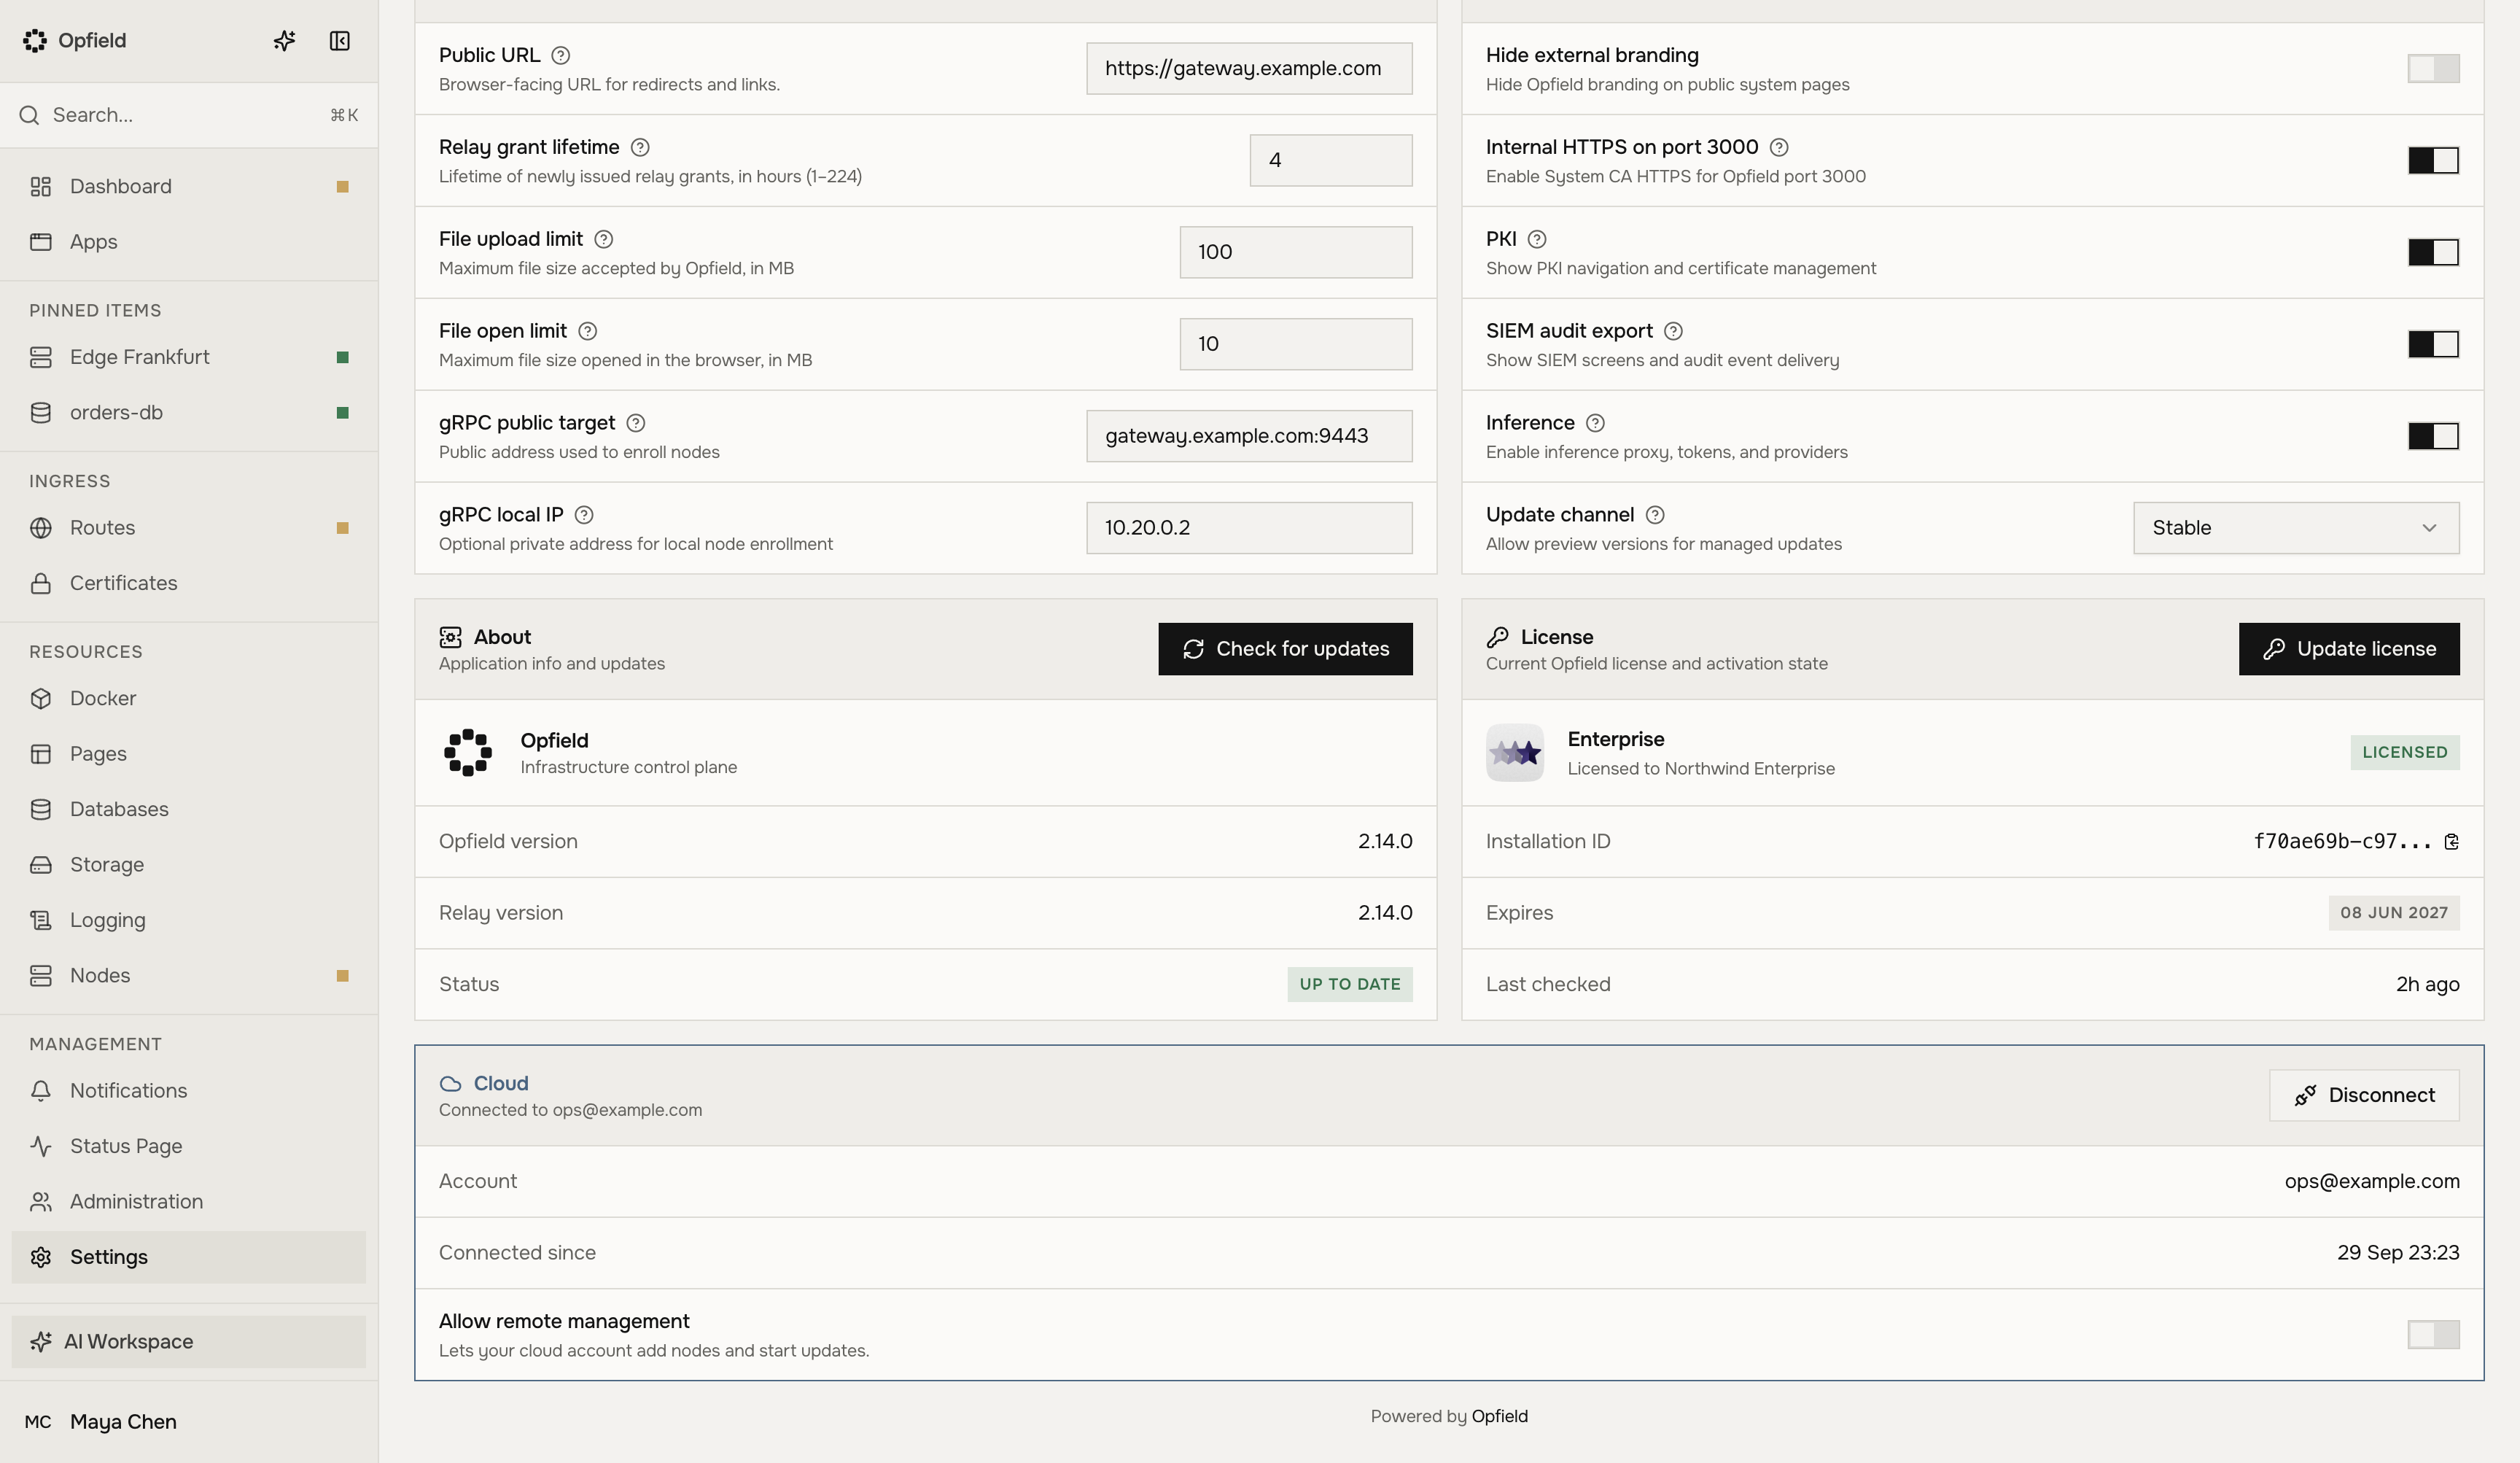This screenshot has width=2520, height=1463.
Task: Open the Nodes page
Action: pos(189,976)
